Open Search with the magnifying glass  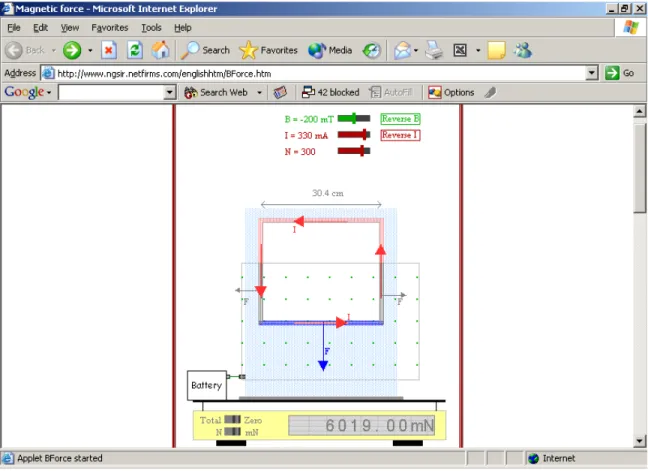[x=205, y=50]
